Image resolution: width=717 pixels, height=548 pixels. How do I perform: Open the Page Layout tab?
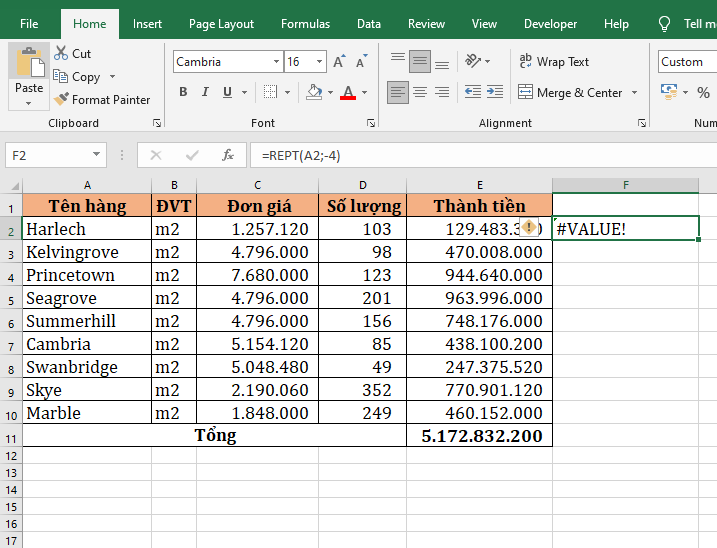(221, 24)
